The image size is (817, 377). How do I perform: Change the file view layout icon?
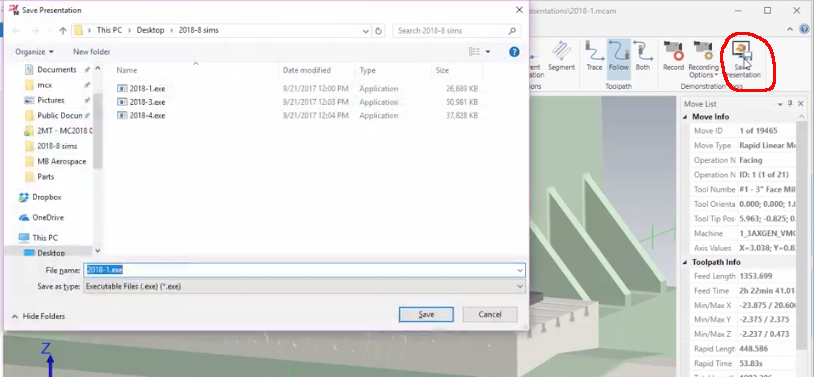point(474,52)
